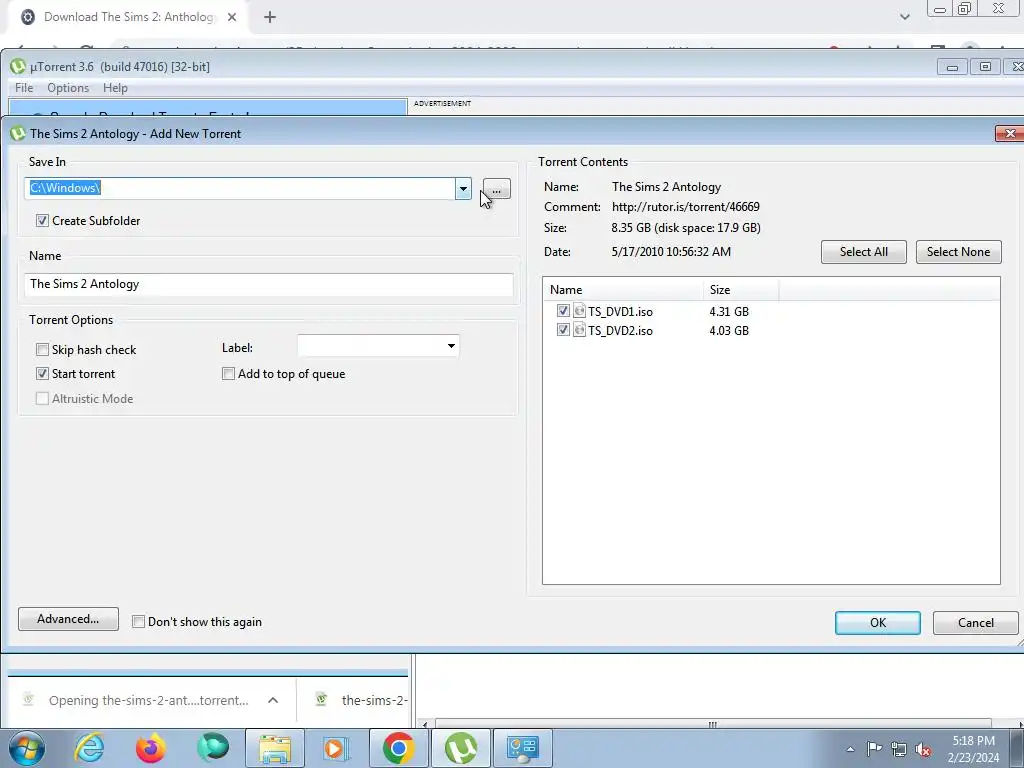Open the Save In path dropdown

click(x=463, y=189)
